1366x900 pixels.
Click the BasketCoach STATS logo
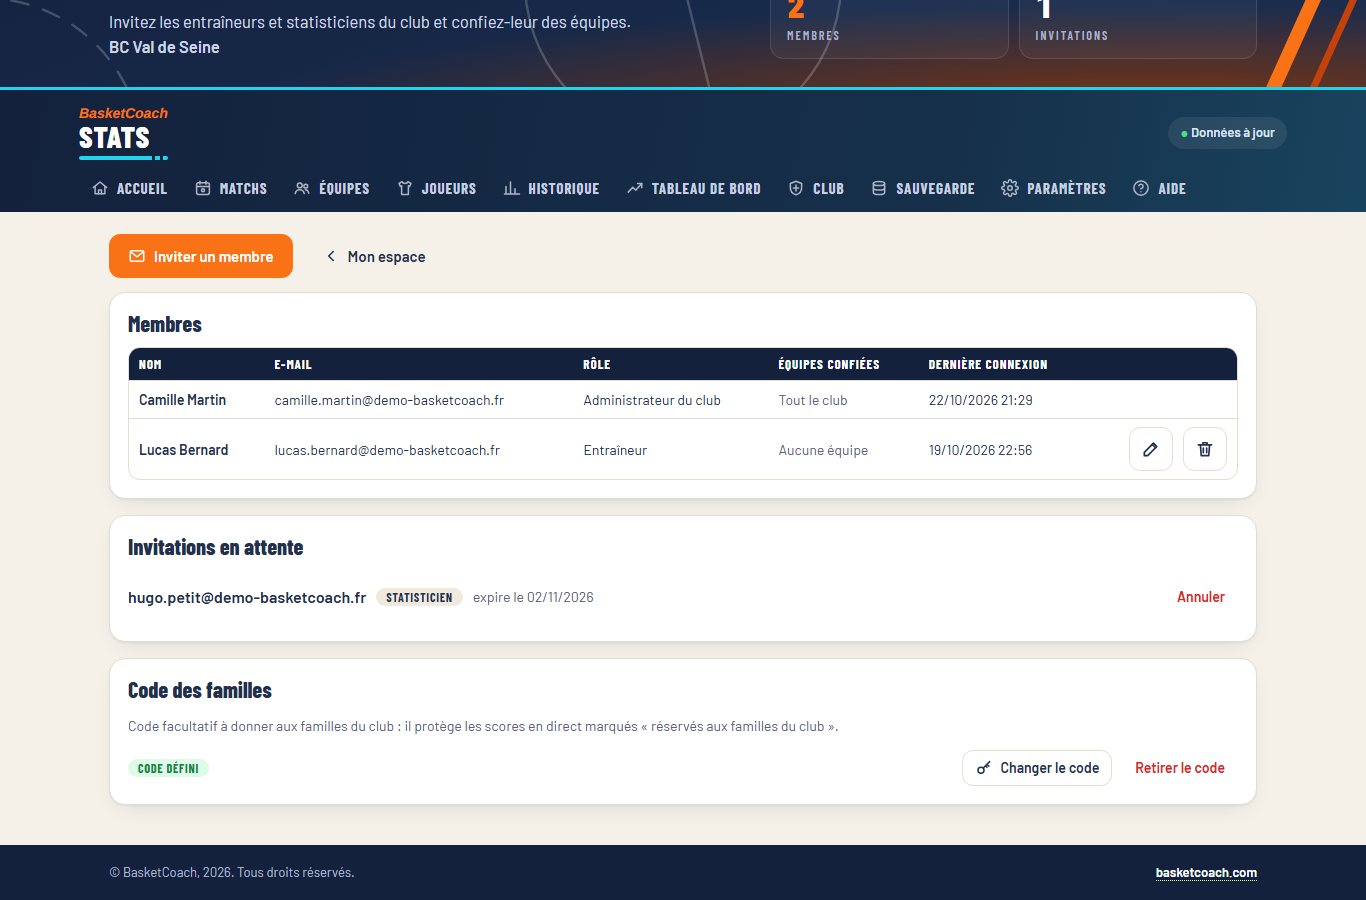[x=123, y=132]
